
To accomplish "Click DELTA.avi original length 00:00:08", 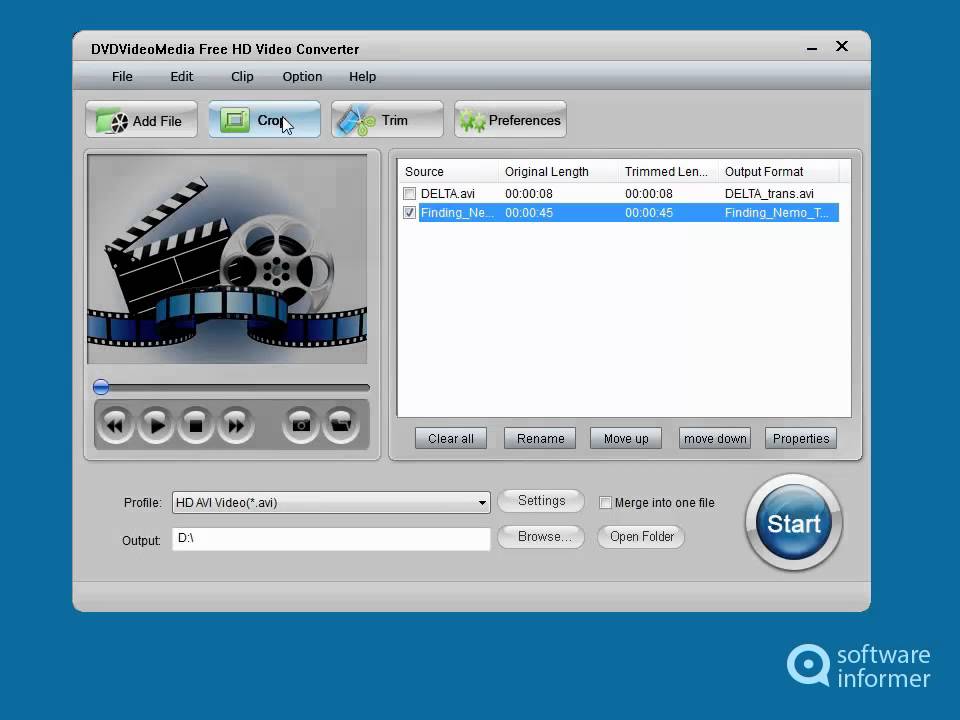I will pyautogui.click(x=528, y=193).
